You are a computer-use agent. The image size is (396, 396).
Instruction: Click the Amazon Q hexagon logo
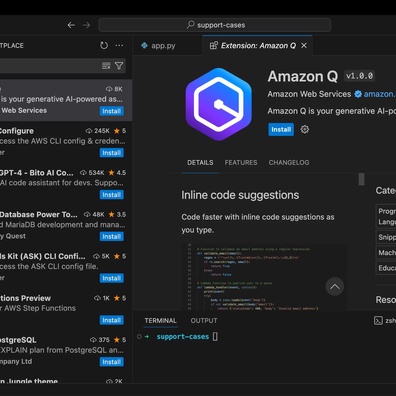219,104
